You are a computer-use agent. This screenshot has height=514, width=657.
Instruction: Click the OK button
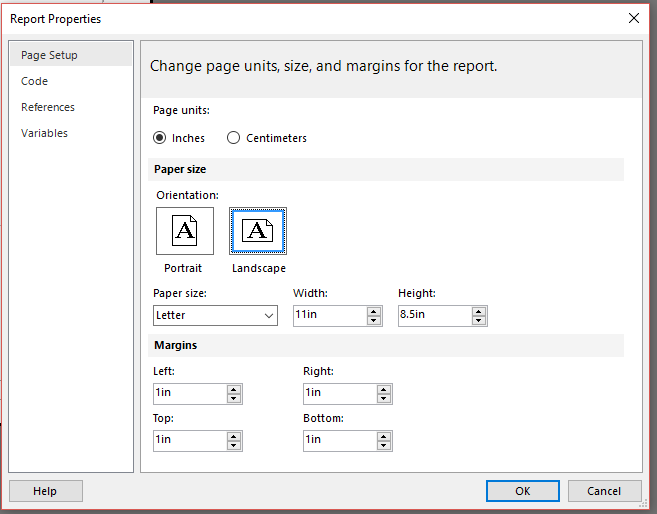523,491
